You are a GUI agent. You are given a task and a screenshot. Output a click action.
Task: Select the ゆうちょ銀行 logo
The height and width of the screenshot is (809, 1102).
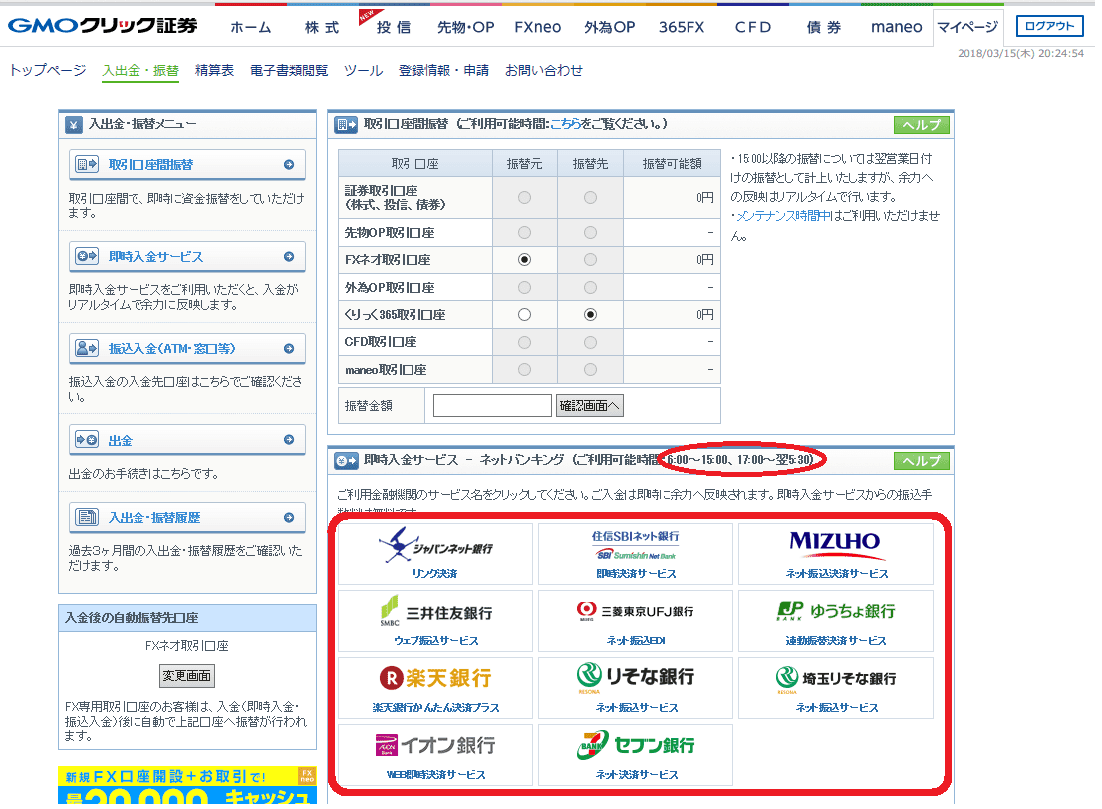(x=836, y=611)
